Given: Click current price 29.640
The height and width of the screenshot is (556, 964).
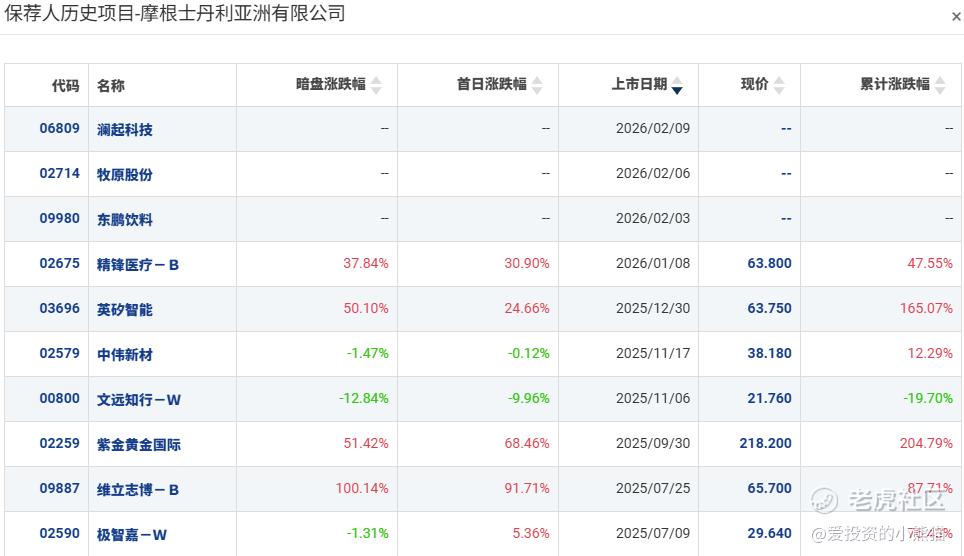Looking at the screenshot, I should point(769,533).
